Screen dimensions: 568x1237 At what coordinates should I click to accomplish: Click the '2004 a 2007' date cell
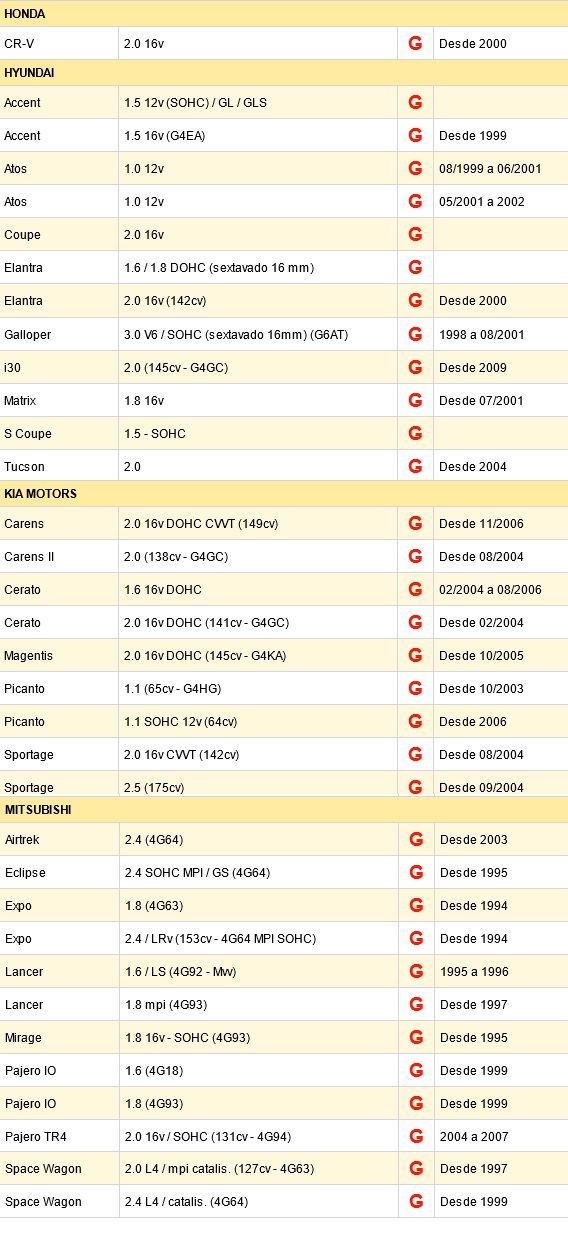(x=501, y=1136)
